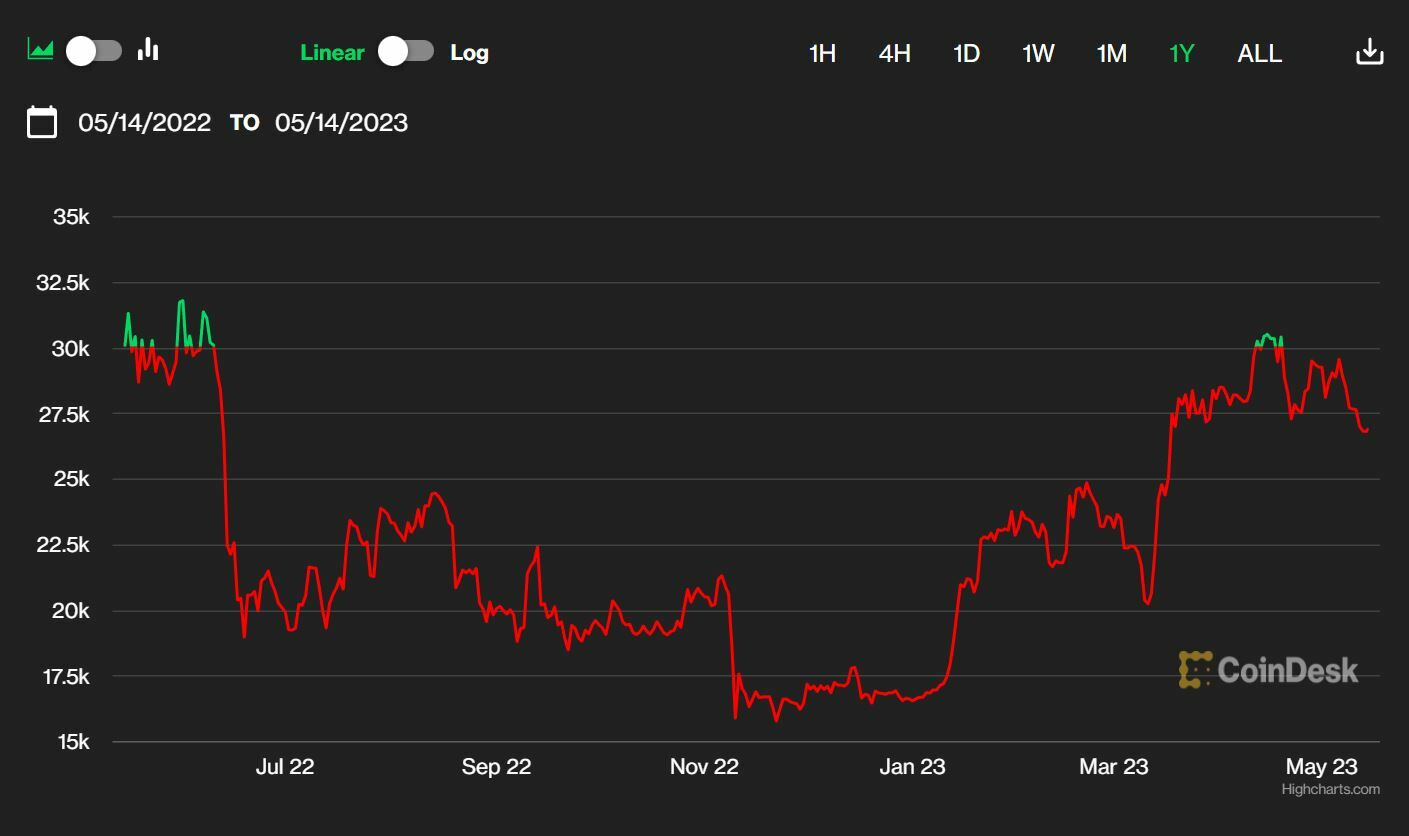
Task: Open the Highcharts.com credit link
Action: 1330,789
